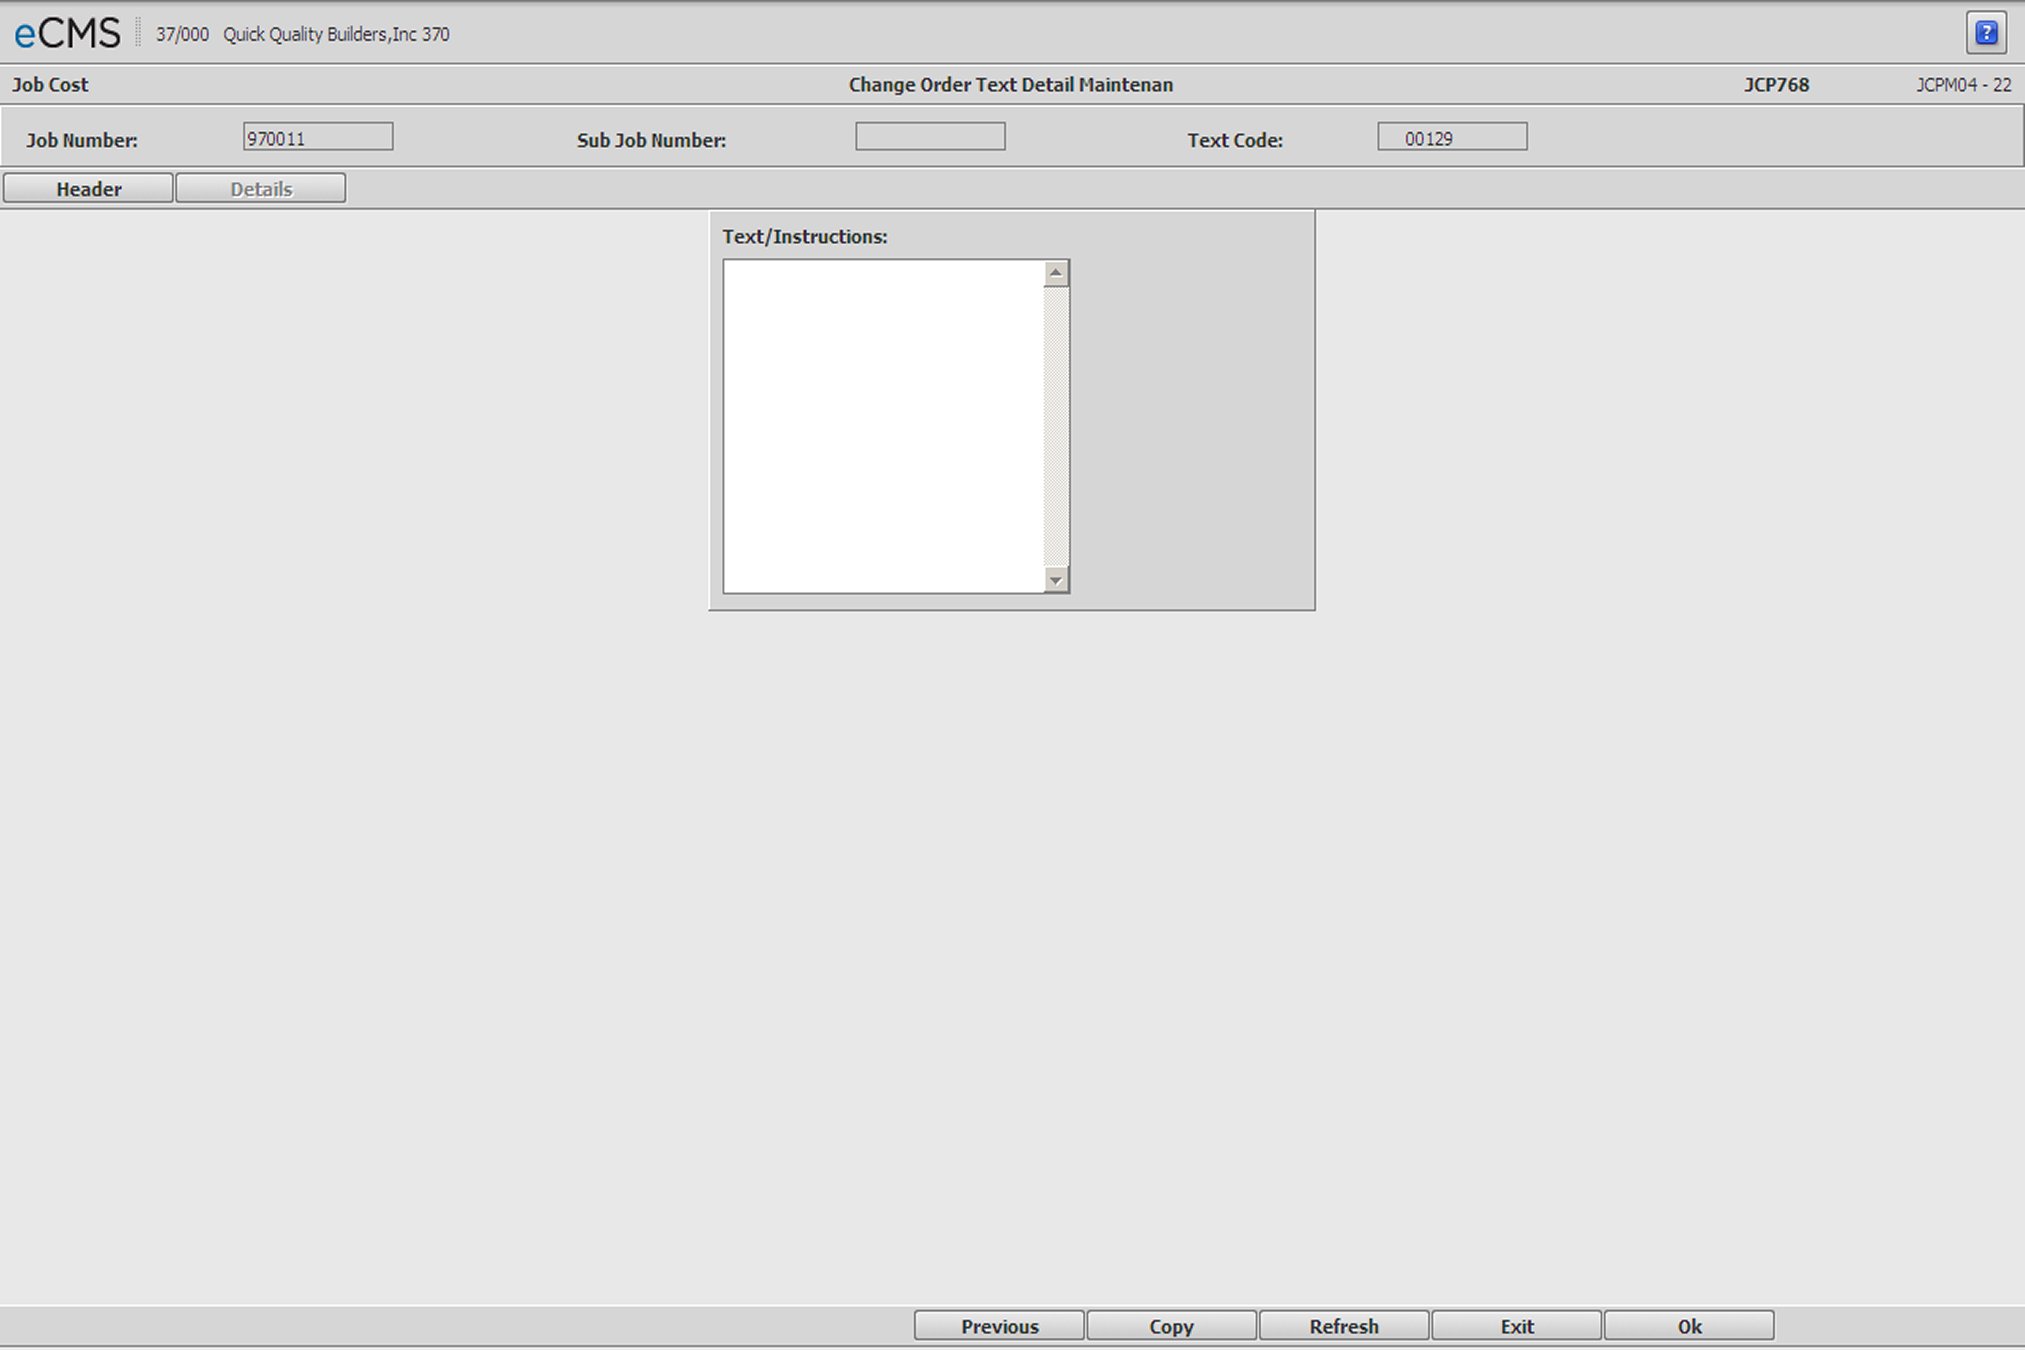Screen dimensions: 2025x1350
Task: Click the JCP768 program code
Action: 1776,85
